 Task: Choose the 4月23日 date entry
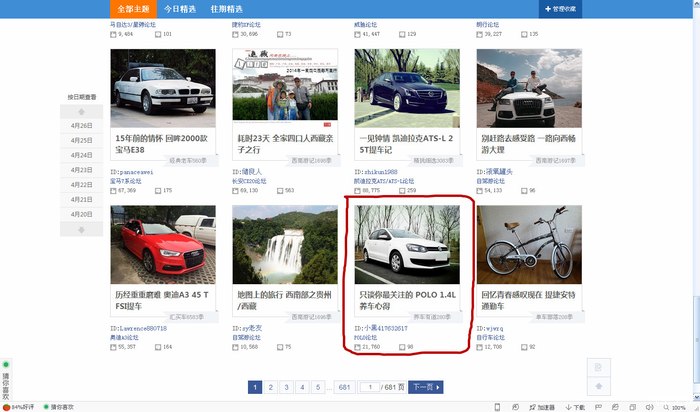click(82, 170)
